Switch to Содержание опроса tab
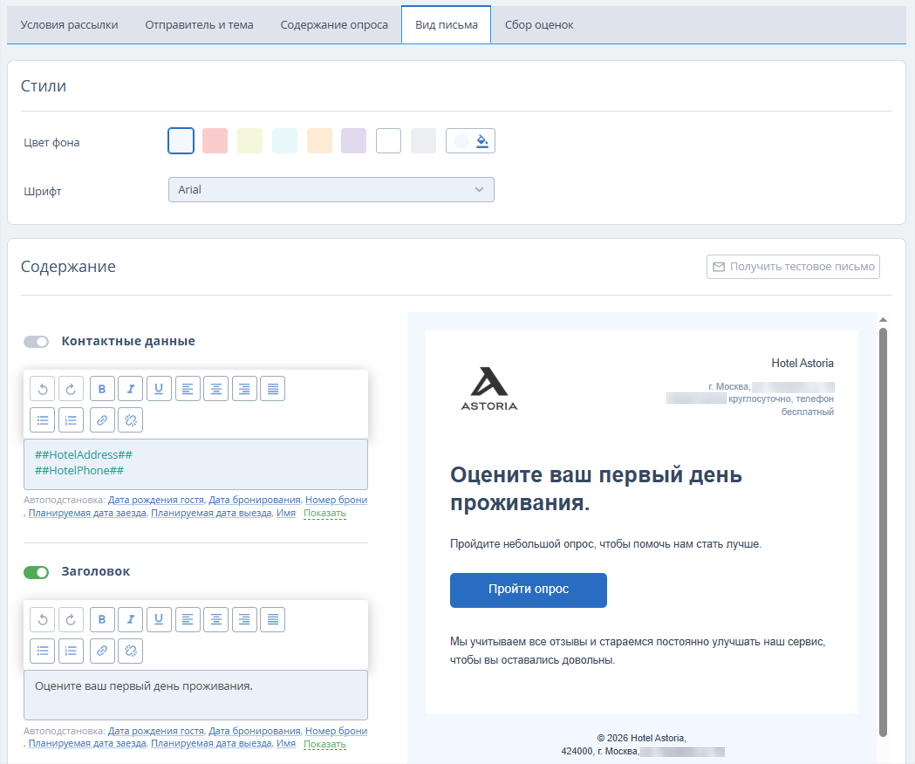The image size is (915, 764). click(334, 25)
